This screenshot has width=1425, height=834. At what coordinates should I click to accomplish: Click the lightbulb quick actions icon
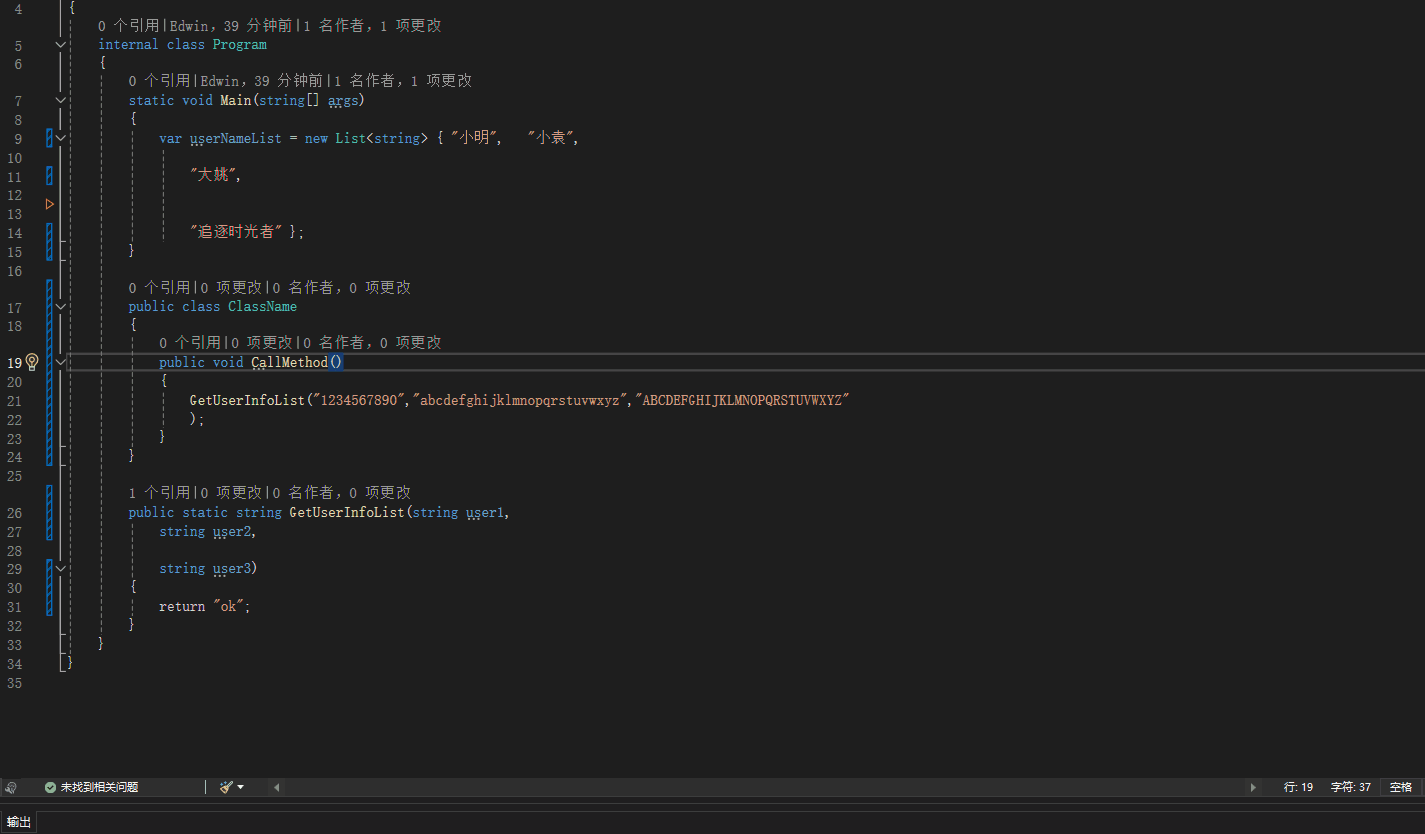tap(32, 362)
